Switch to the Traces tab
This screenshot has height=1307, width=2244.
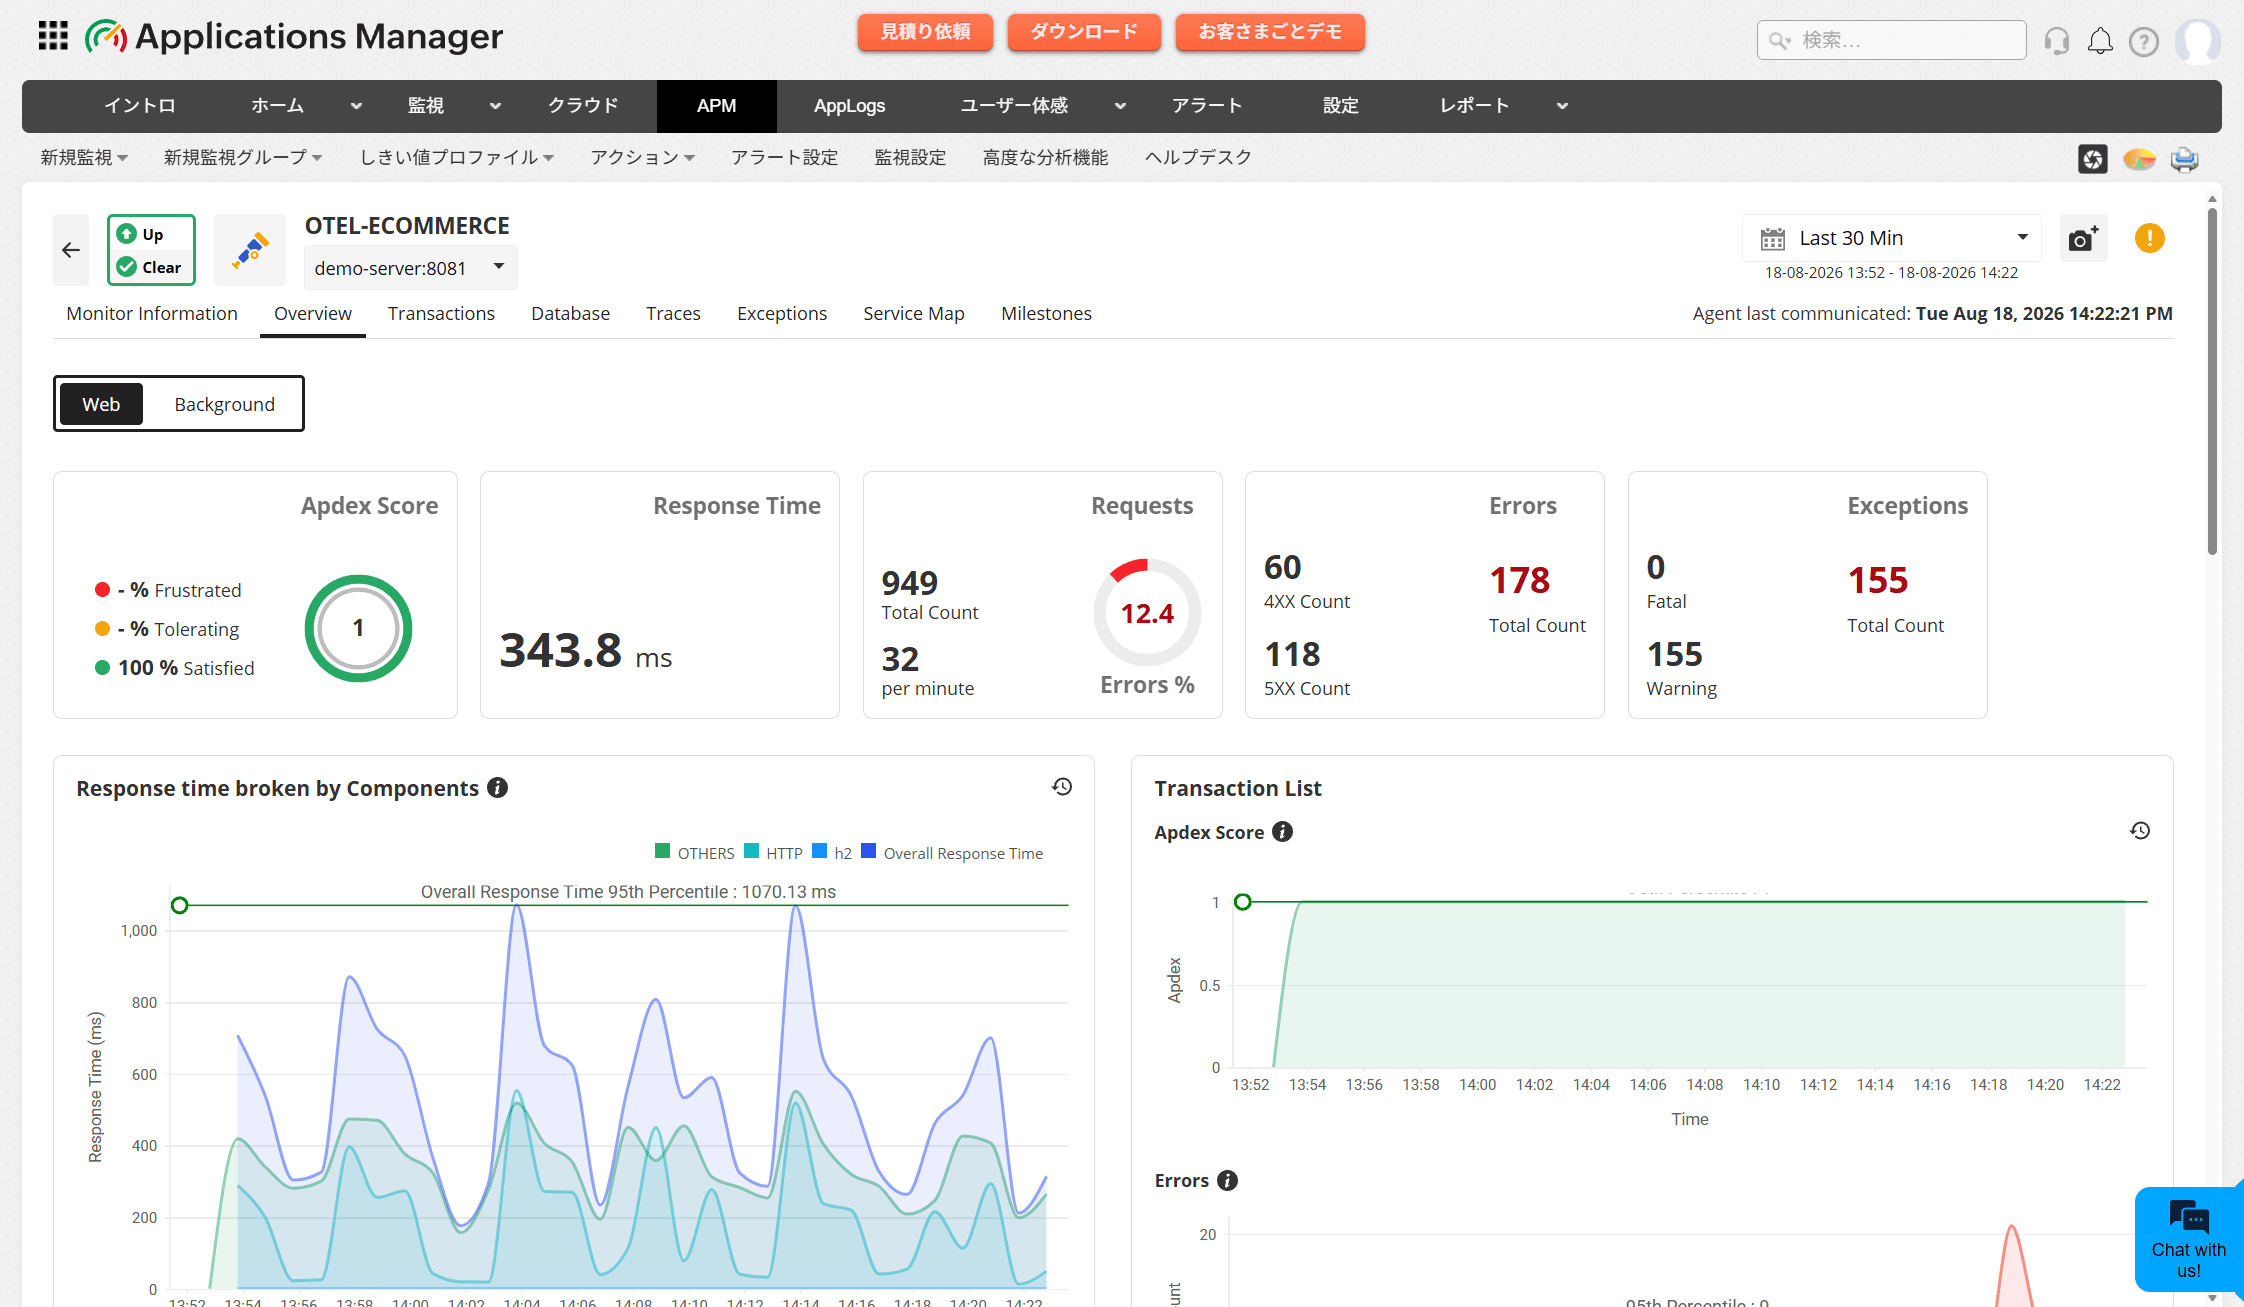tap(673, 314)
